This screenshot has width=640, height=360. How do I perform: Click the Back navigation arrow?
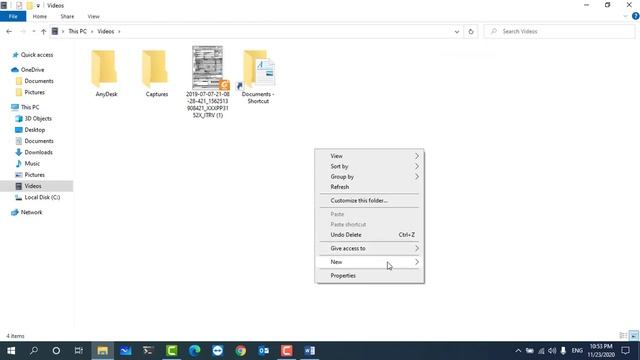[x=9, y=31]
